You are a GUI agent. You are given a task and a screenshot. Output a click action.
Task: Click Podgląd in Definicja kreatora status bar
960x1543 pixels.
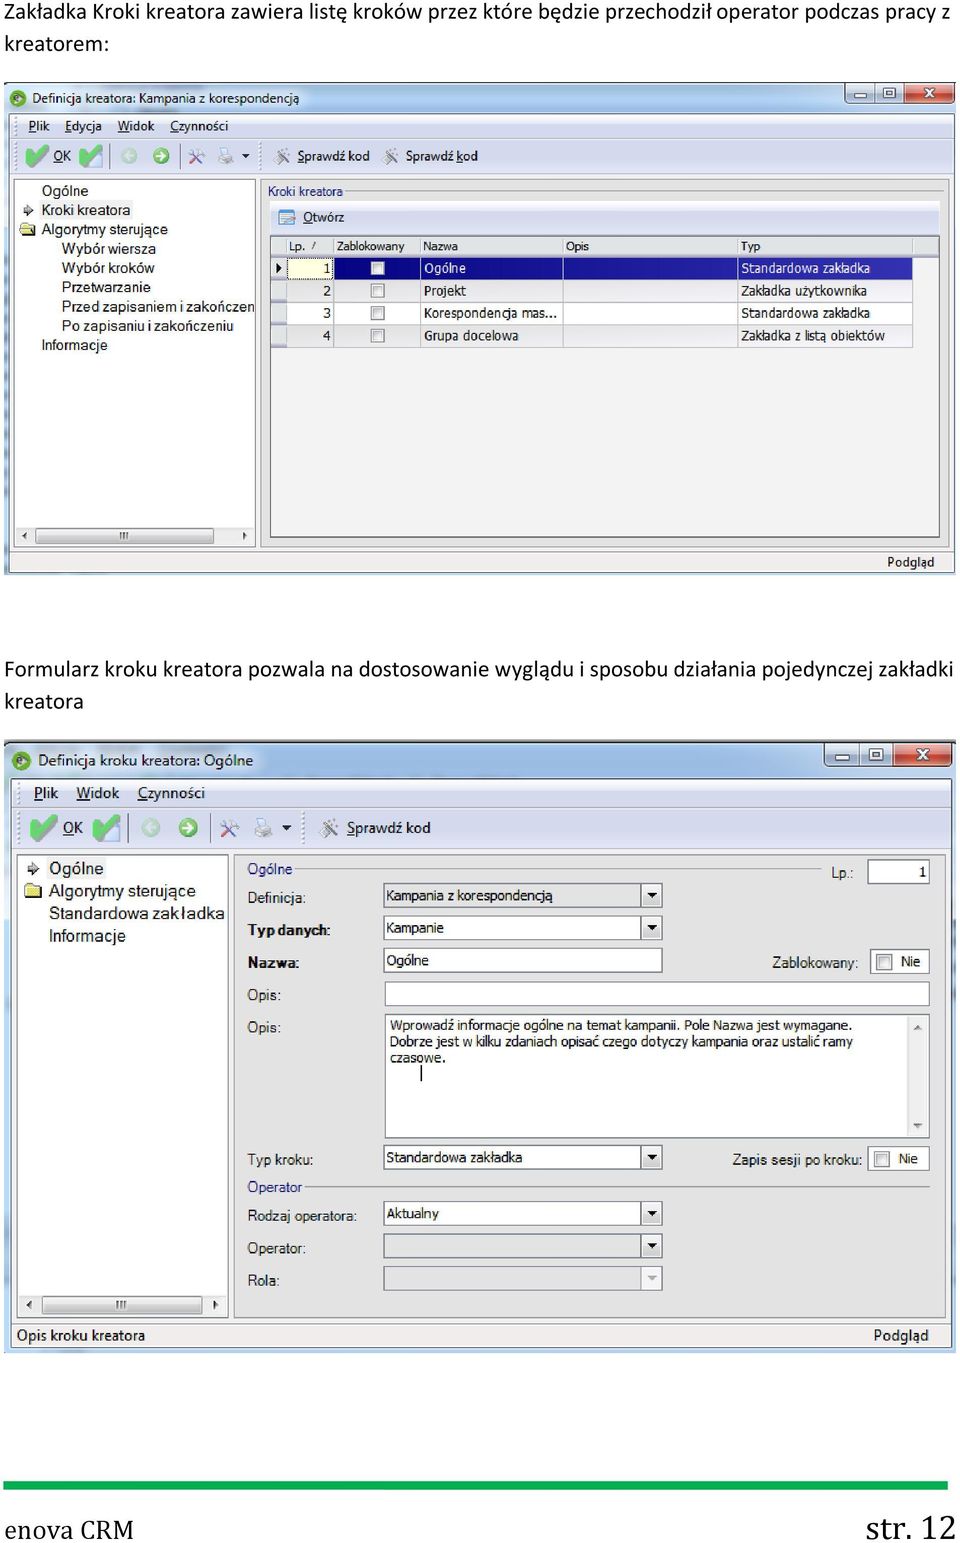click(910, 562)
